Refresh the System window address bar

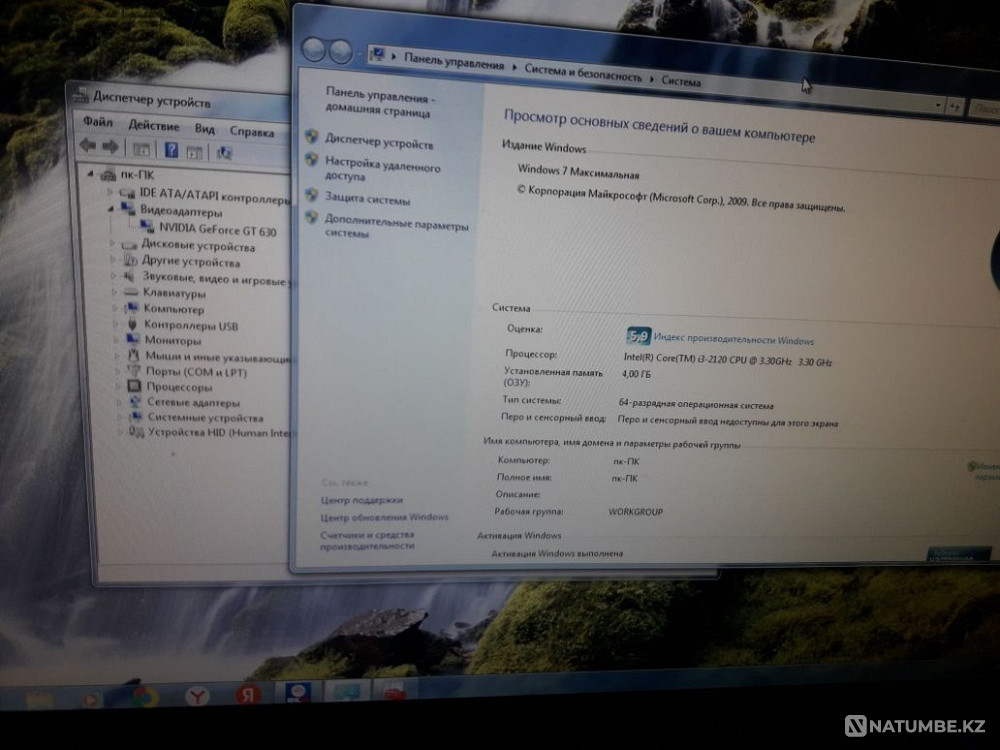pyautogui.click(x=954, y=107)
